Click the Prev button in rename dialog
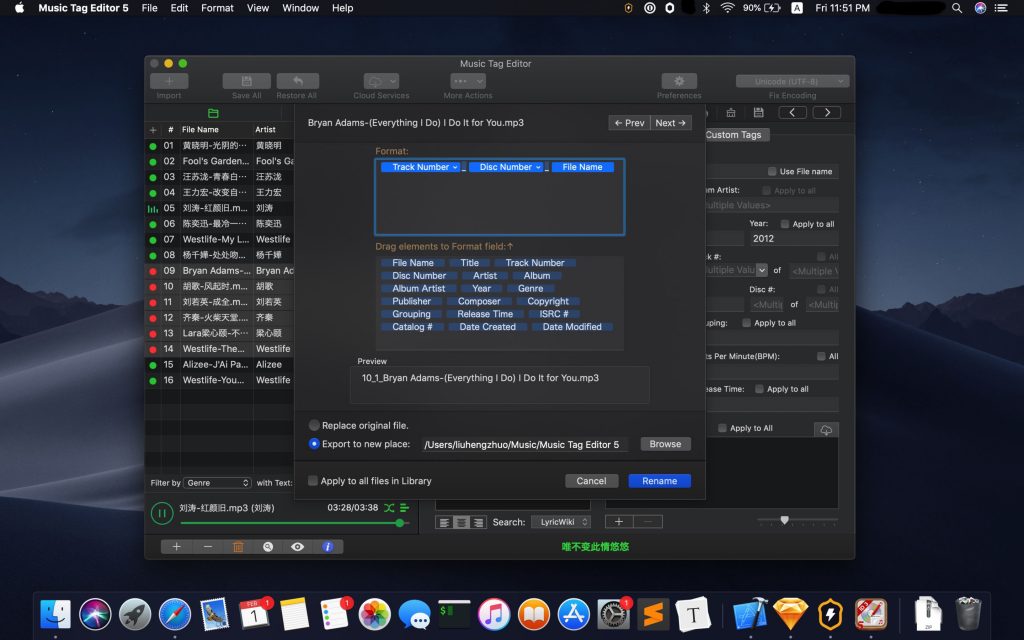 coord(629,123)
